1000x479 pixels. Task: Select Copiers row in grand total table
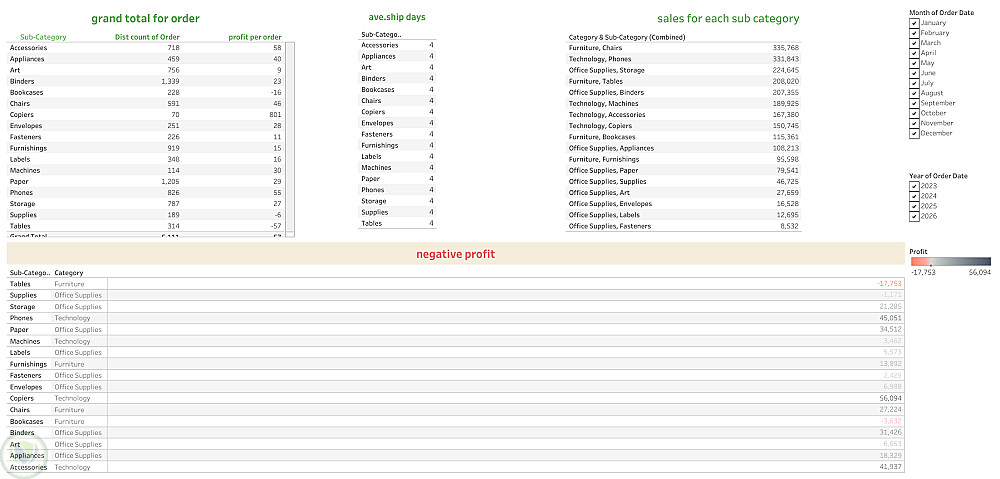pyautogui.click(x=145, y=115)
